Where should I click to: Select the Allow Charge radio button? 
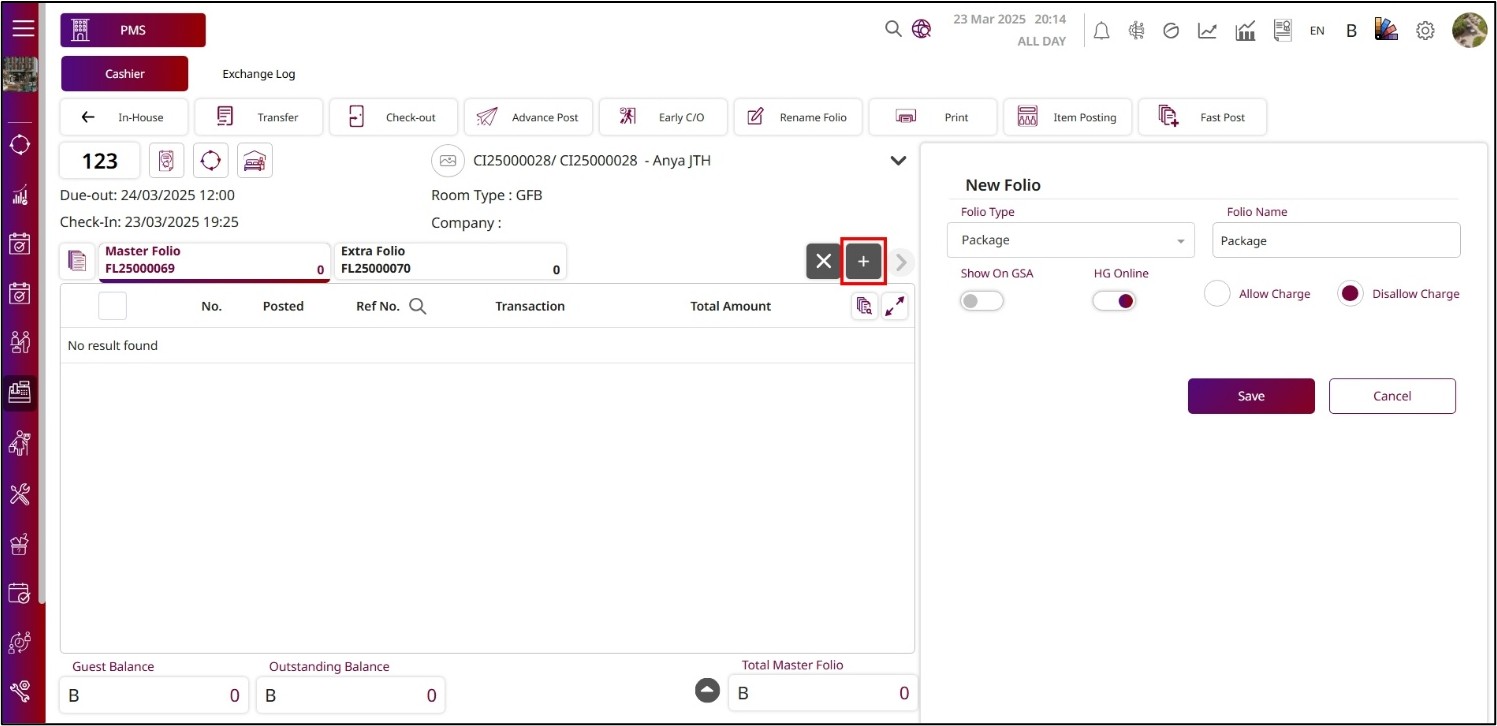click(x=1217, y=294)
